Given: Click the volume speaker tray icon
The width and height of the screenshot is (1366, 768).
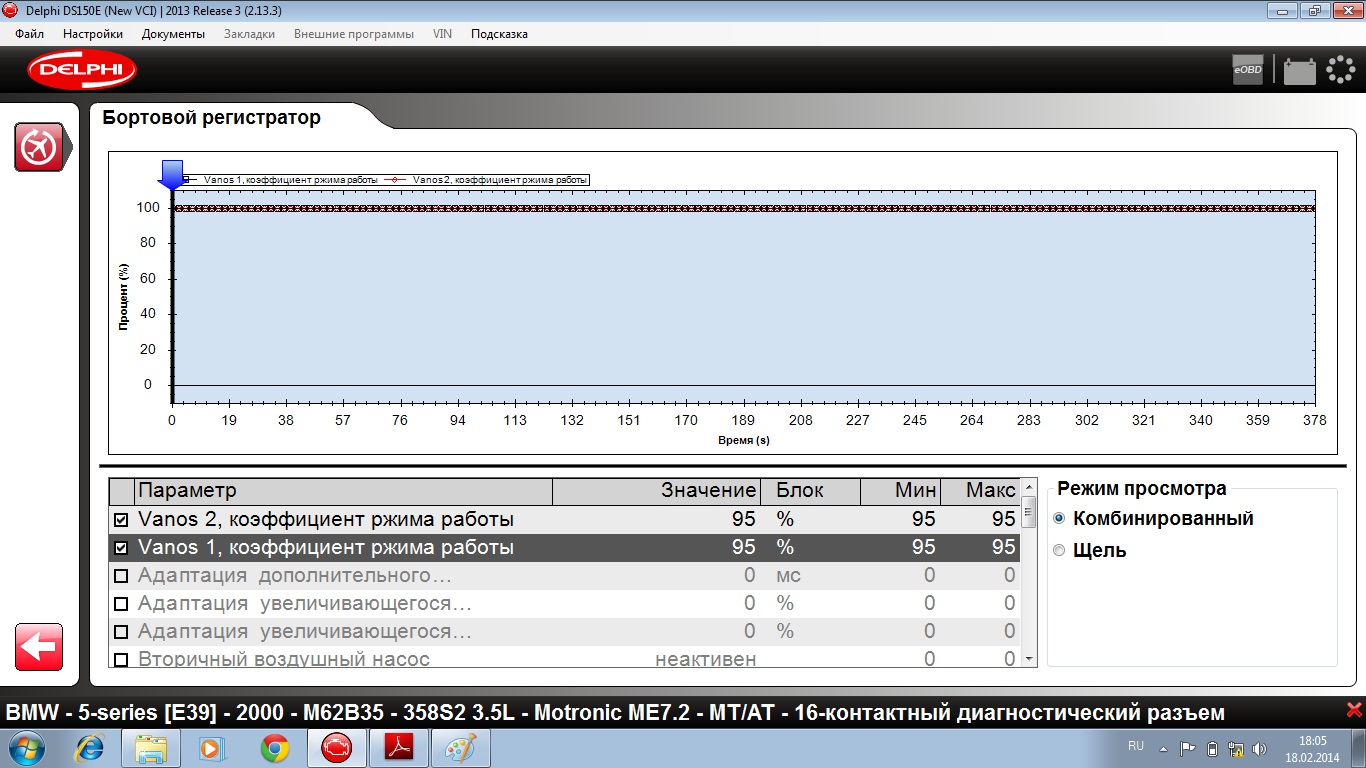Looking at the screenshot, I should point(1260,748).
